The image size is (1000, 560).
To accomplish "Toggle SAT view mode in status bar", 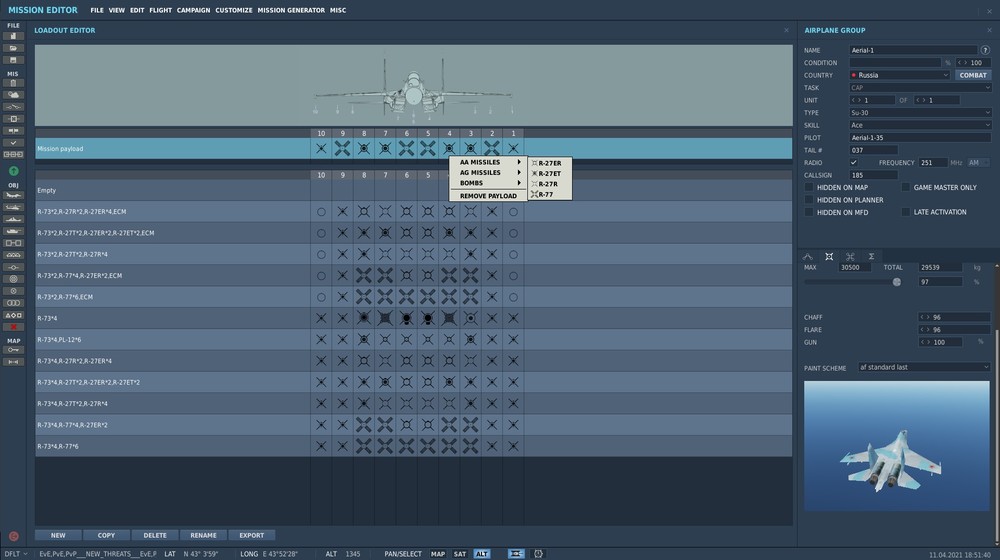I will coord(460,554).
